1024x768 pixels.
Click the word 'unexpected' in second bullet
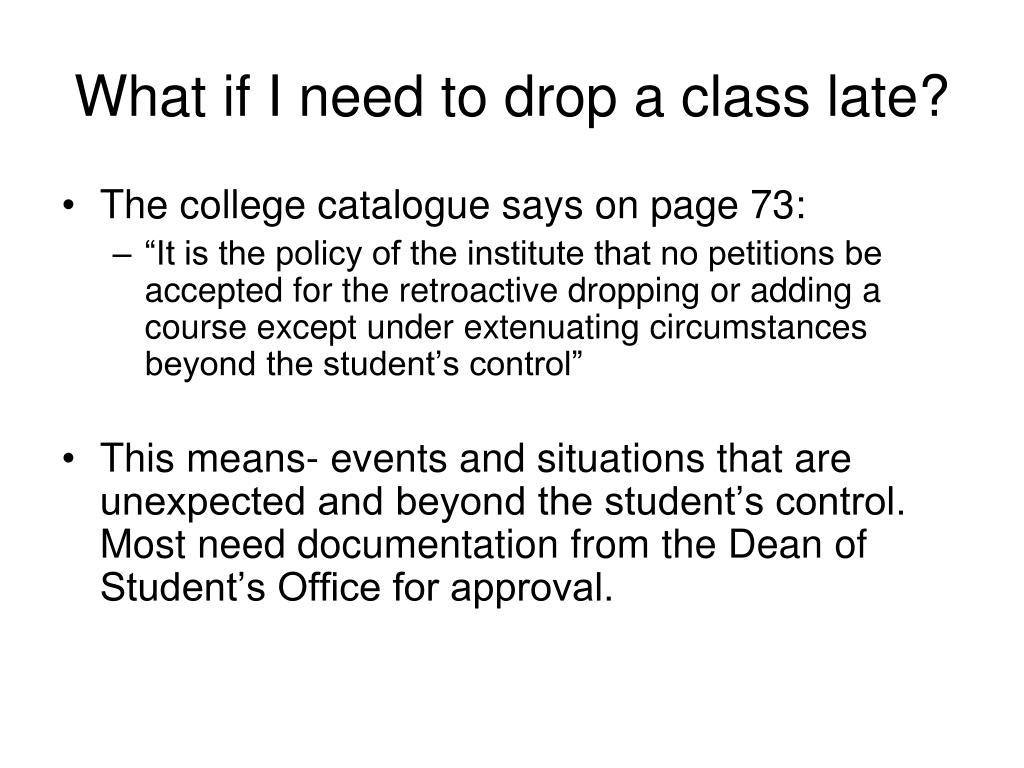click(x=202, y=503)
